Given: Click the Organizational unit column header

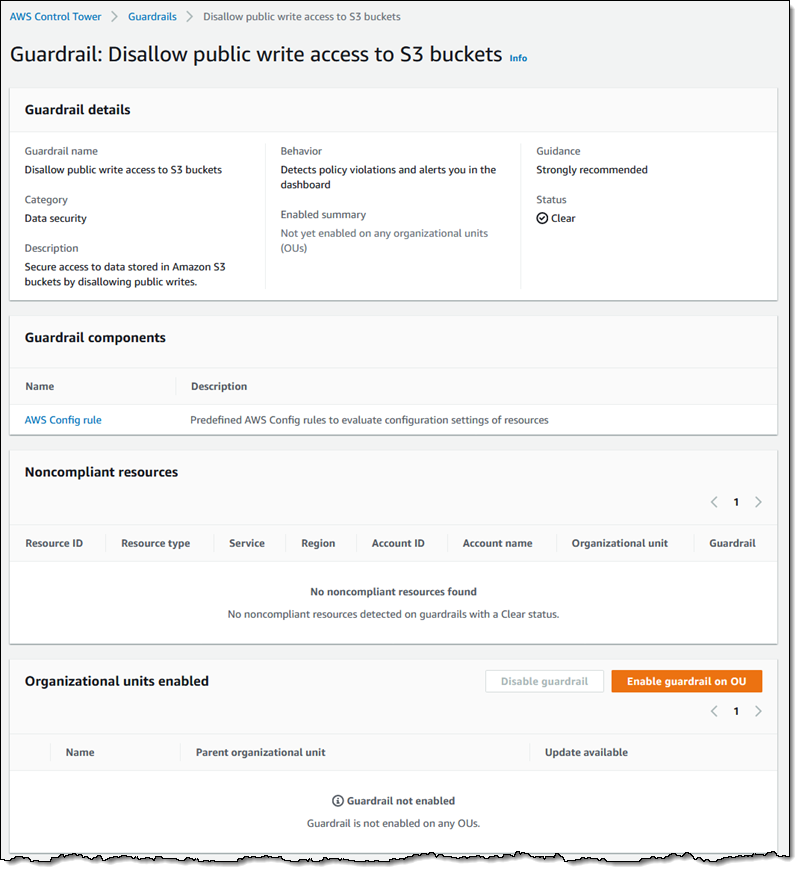Looking at the screenshot, I should 619,543.
